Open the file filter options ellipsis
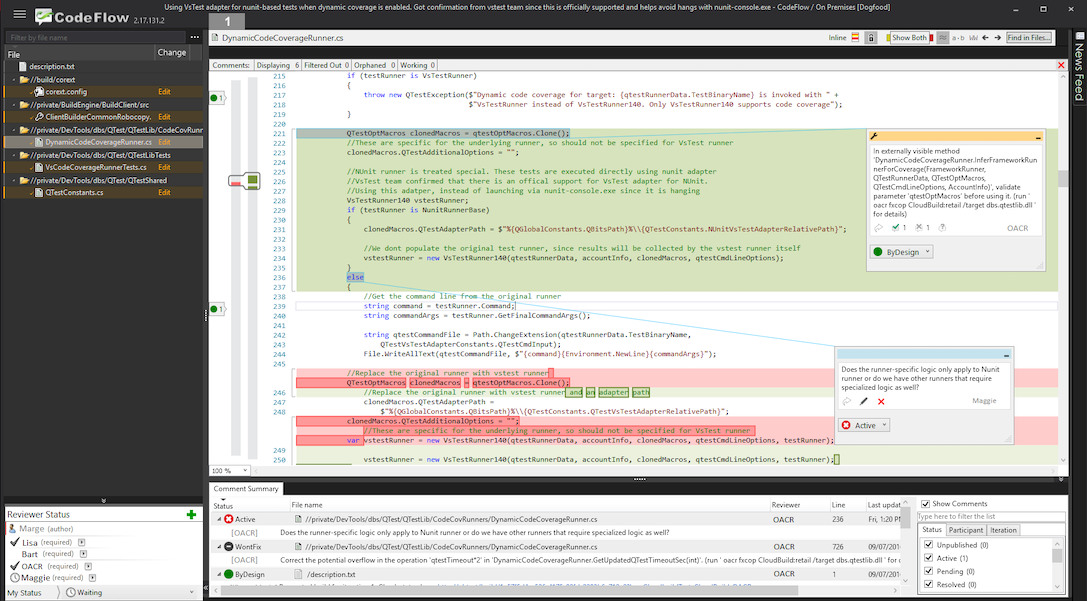This screenshot has height=601, width=1087. [195, 37]
